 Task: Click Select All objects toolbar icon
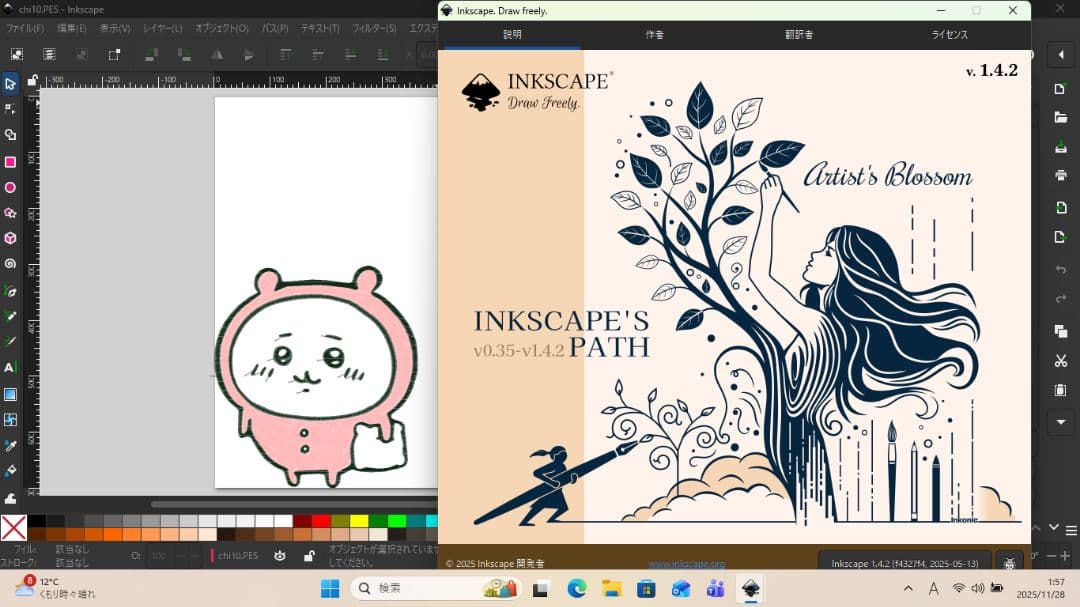click(17, 54)
